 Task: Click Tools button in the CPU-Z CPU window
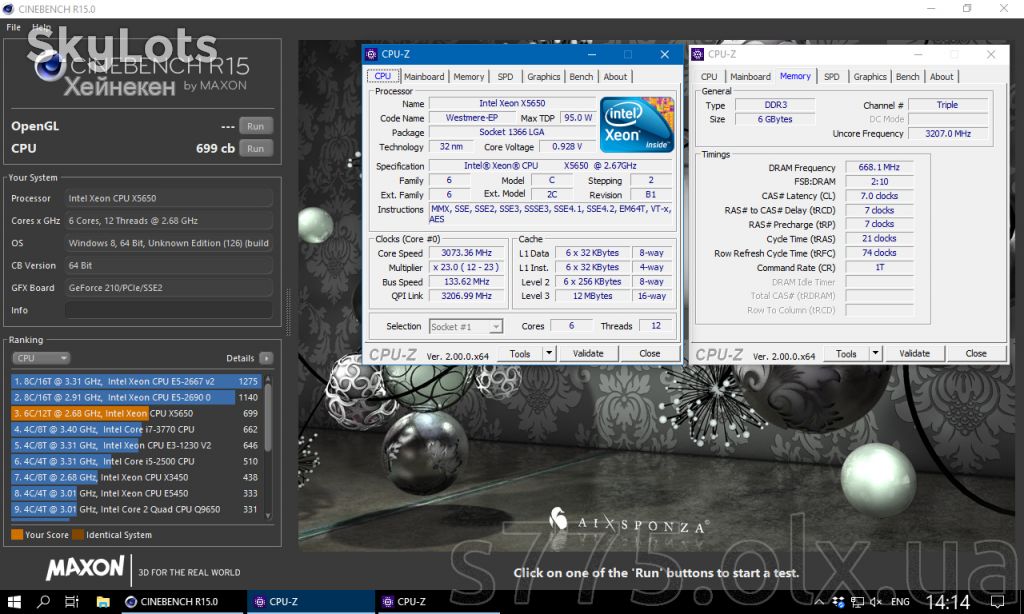pyautogui.click(x=520, y=353)
